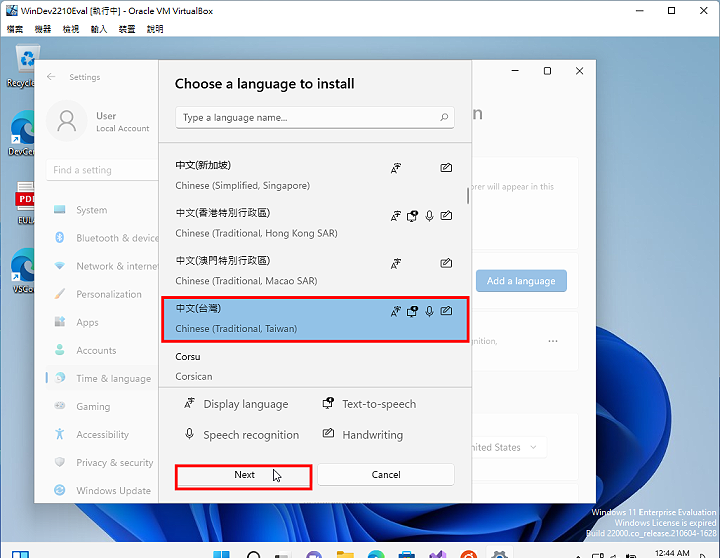Image resolution: width=725 pixels, height=558 pixels.
Task: Select Chinese (Traditional, Macao SAR)
Action: [x=314, y=271]
